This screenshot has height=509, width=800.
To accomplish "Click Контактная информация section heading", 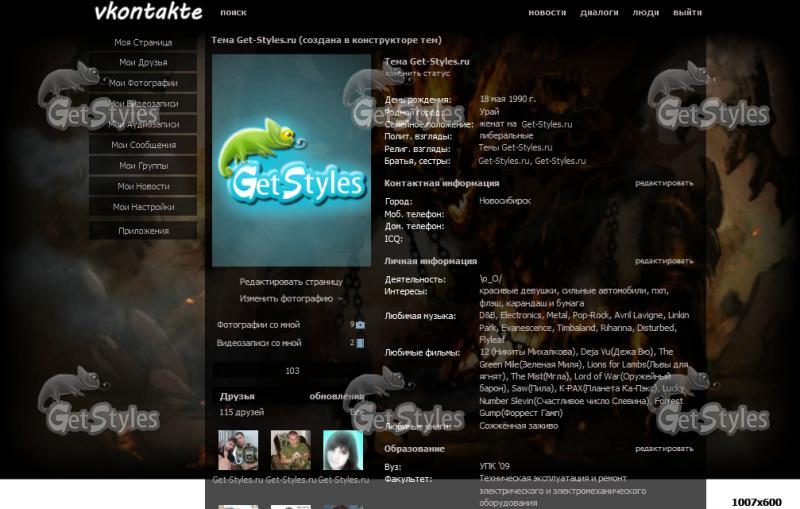I will [441, 183].
